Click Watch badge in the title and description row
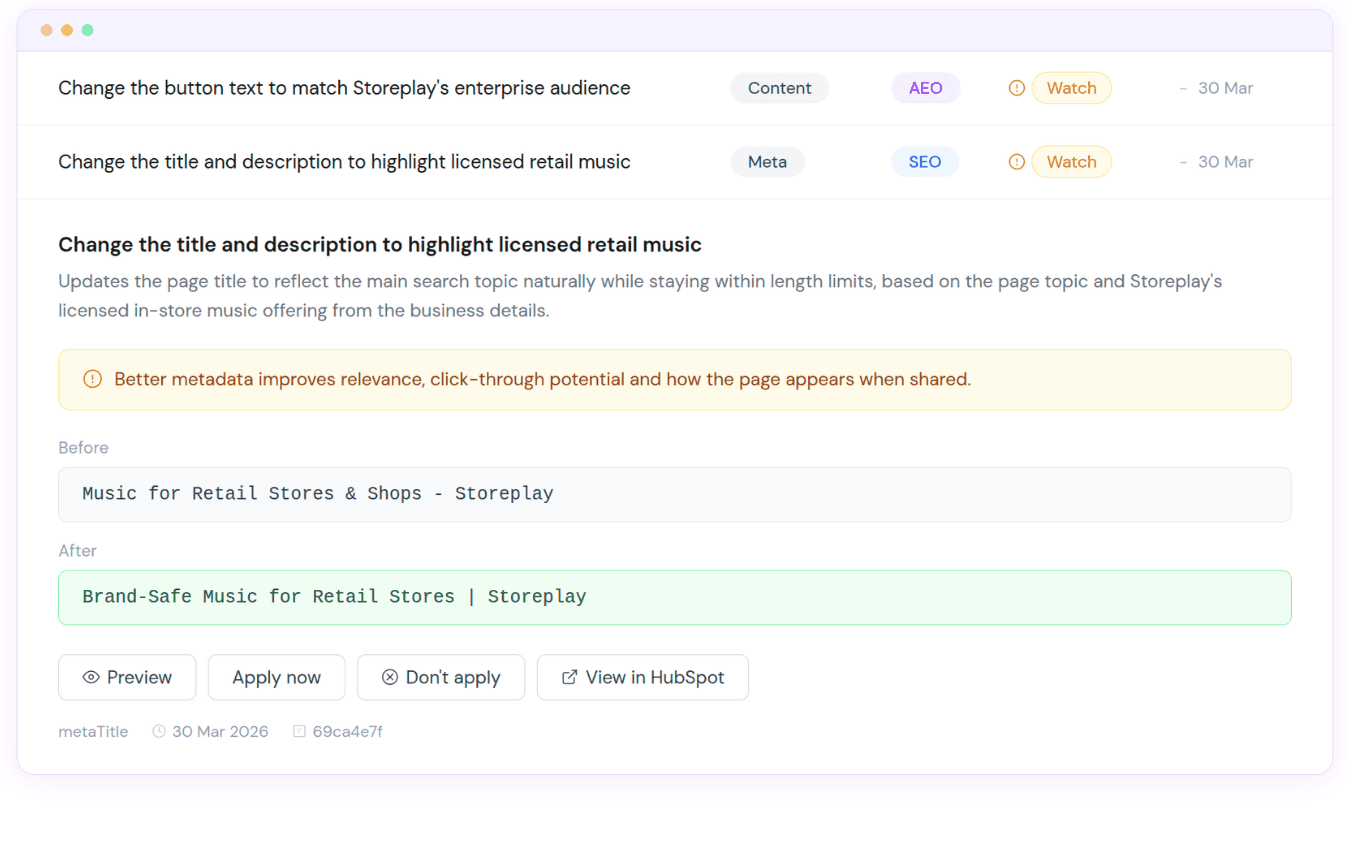Image resolution: width=1350 pixels, height=844 pixels. 1072,162
